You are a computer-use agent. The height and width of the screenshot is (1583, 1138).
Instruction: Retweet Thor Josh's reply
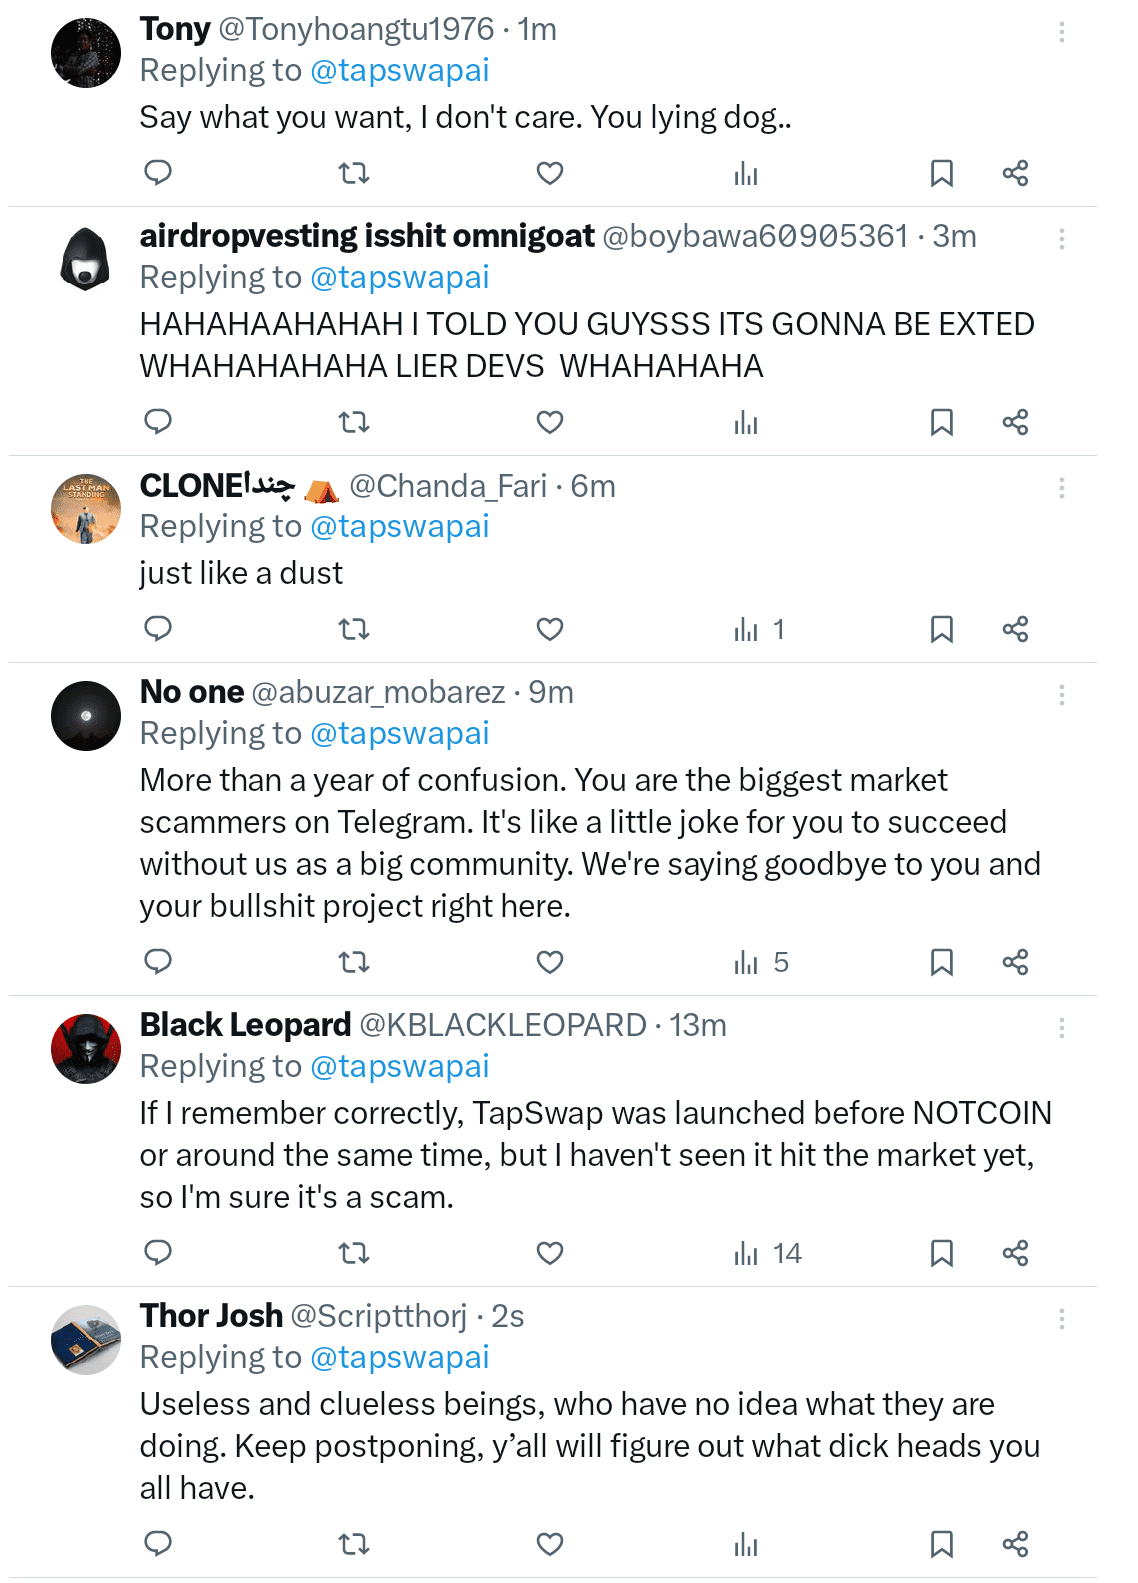pyautogui.click(x=354, y=1544)
